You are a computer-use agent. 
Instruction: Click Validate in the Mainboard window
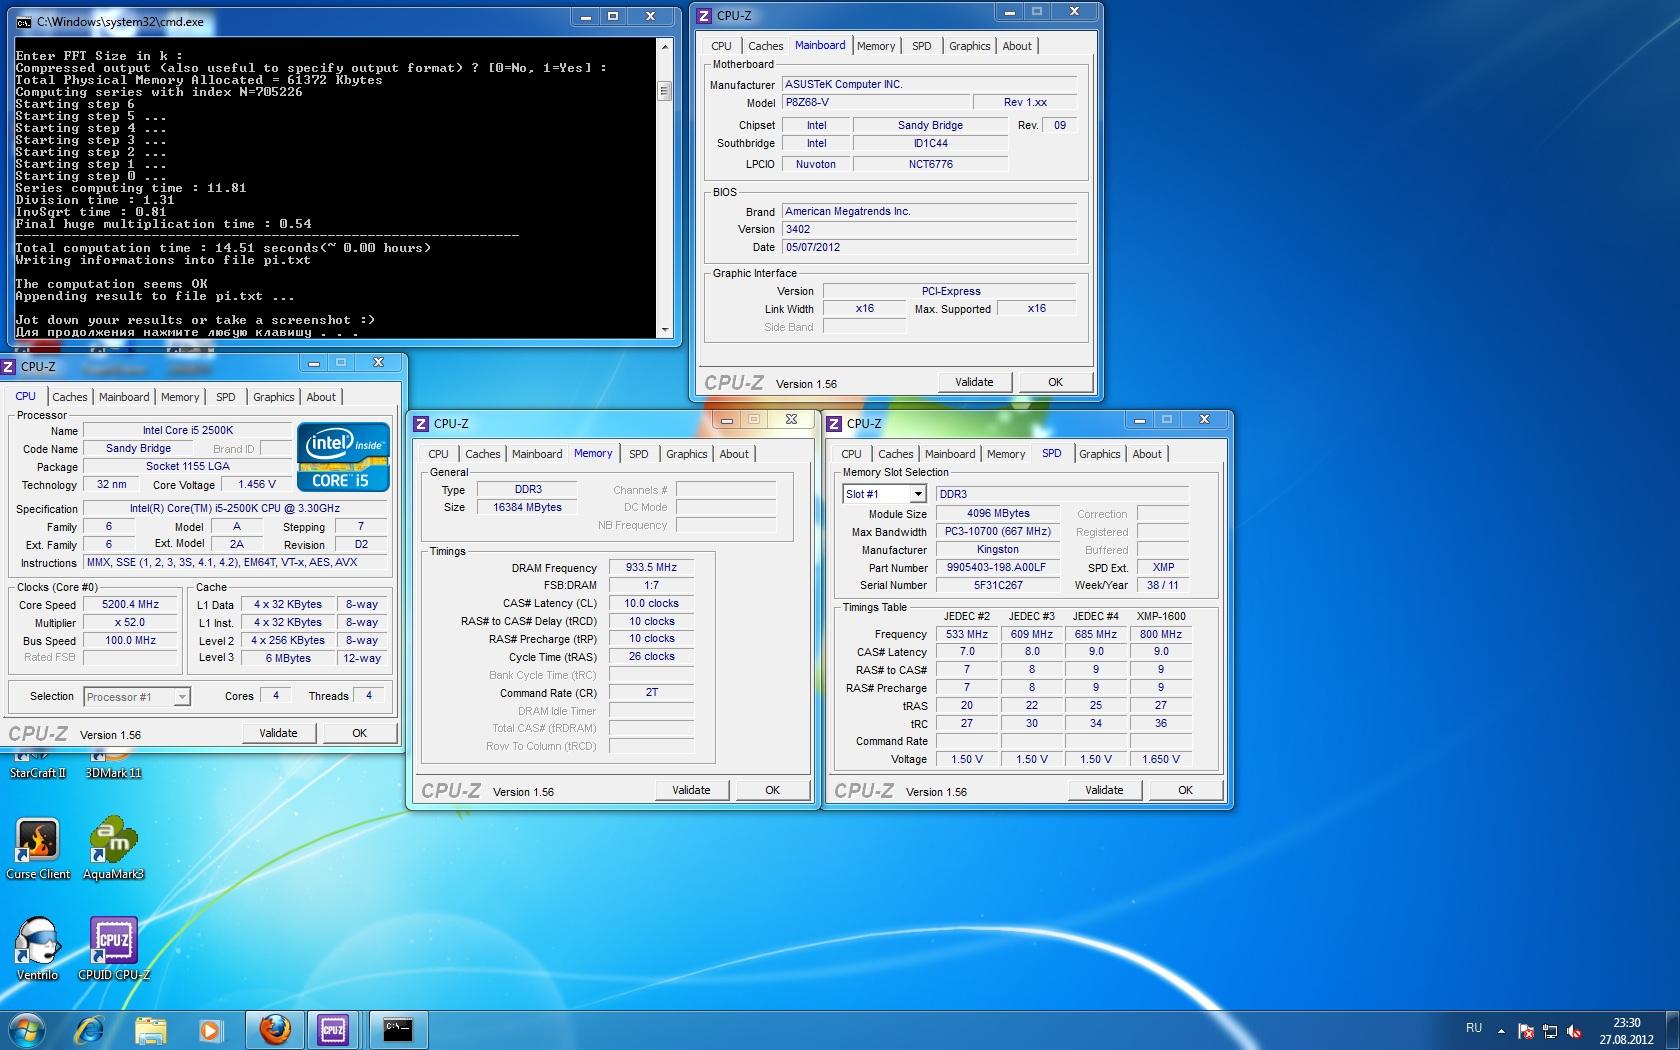coord(974,382)
